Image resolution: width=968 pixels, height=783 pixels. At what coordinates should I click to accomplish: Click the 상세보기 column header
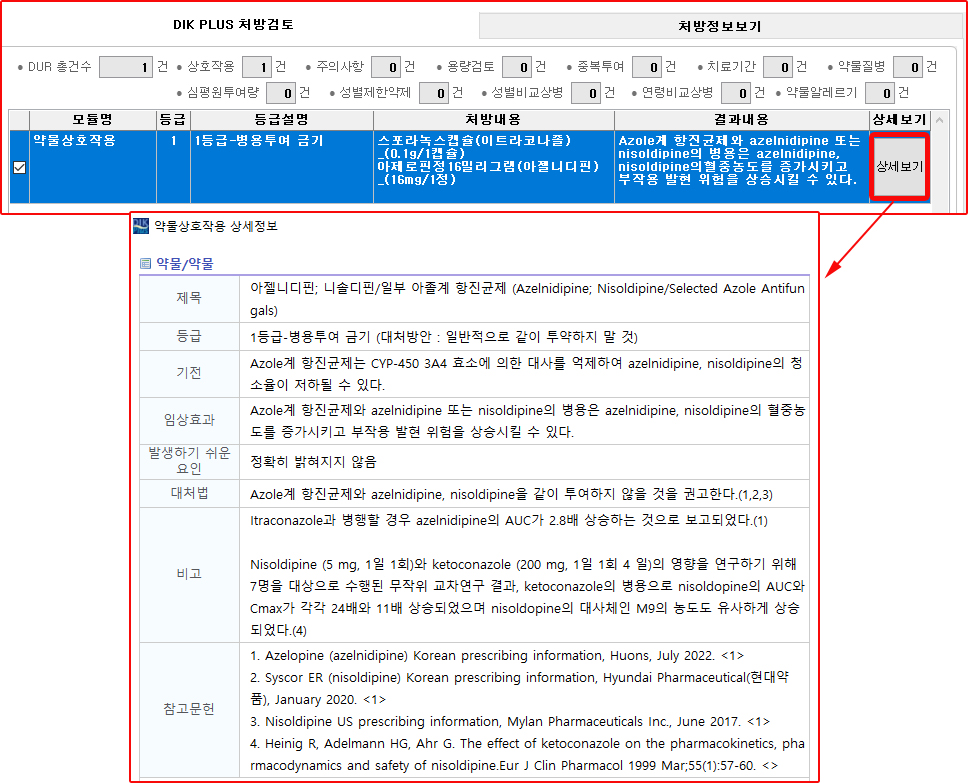tap(899, 120)
